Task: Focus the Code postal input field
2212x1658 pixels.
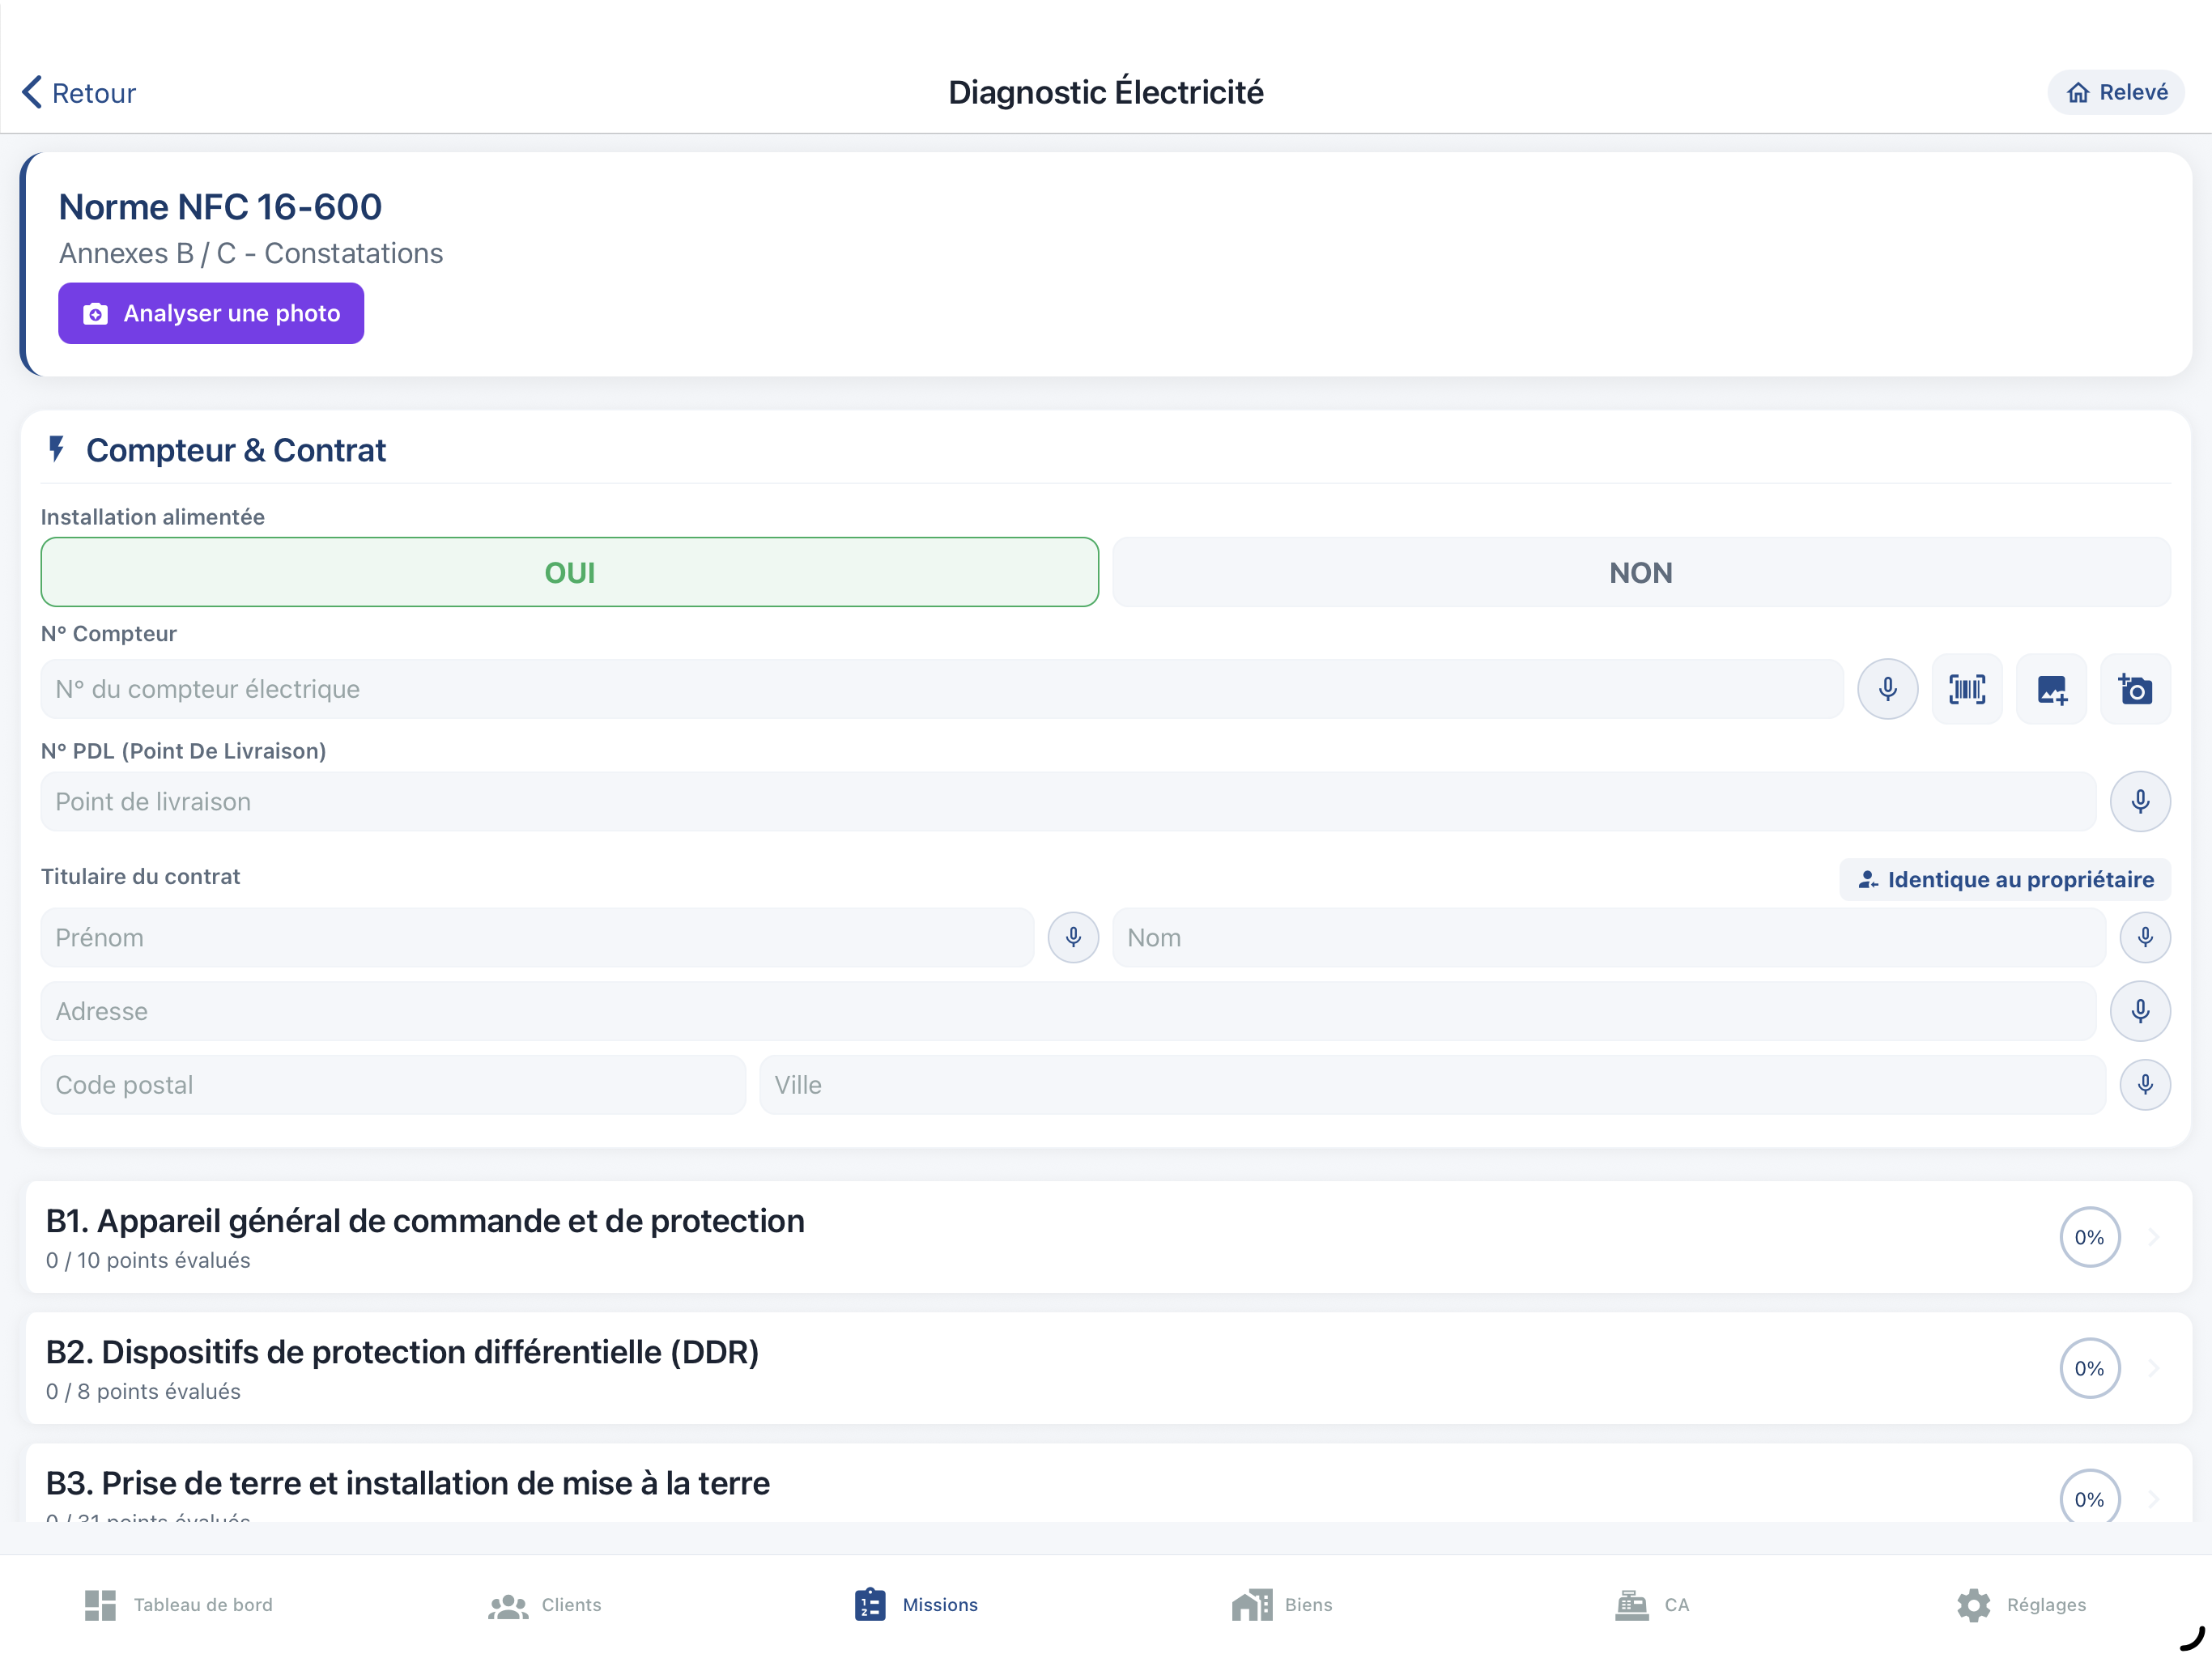Action: (393, 1085)
